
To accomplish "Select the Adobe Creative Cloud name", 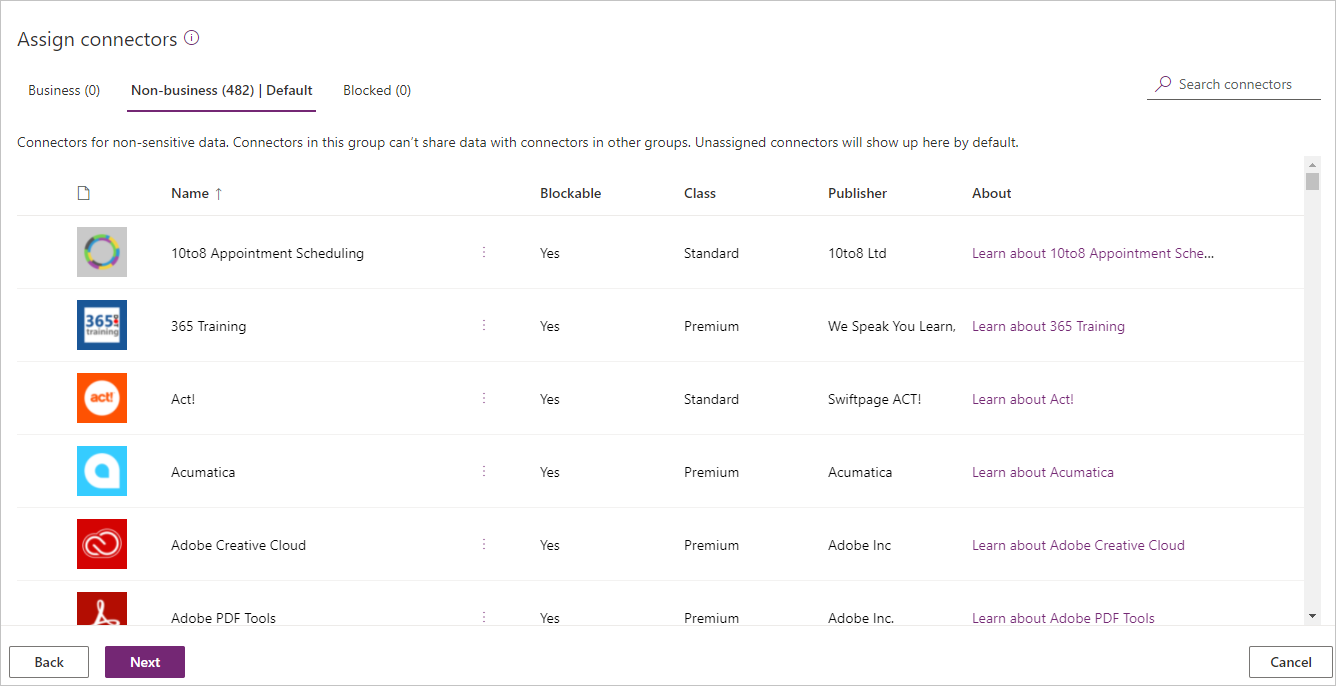I will [x=238, y=545].
